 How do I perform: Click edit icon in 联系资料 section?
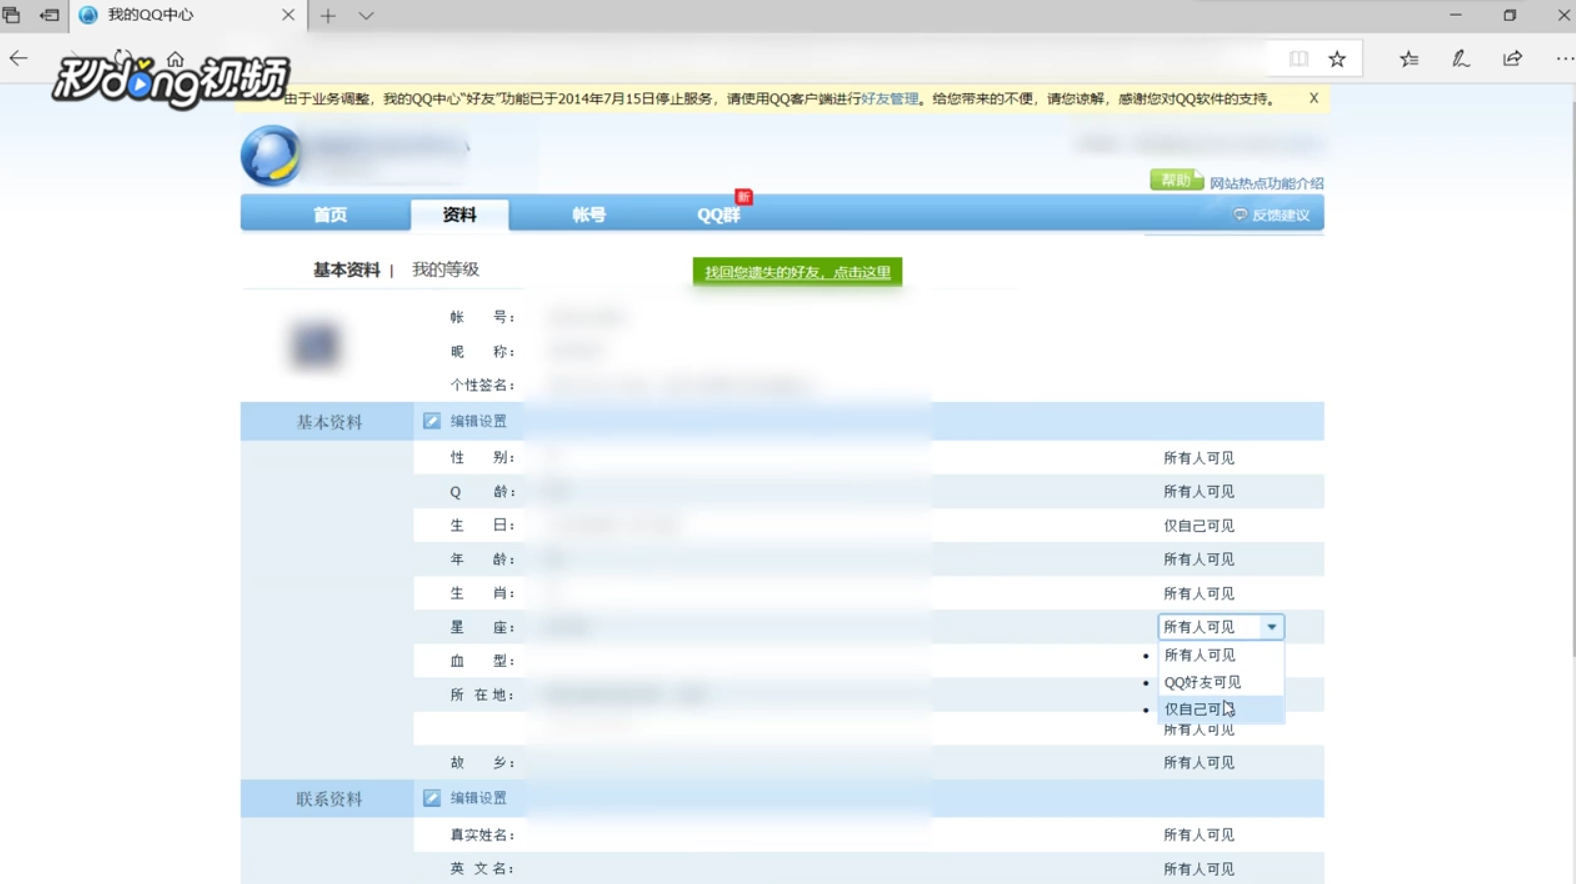click(431, 798)
